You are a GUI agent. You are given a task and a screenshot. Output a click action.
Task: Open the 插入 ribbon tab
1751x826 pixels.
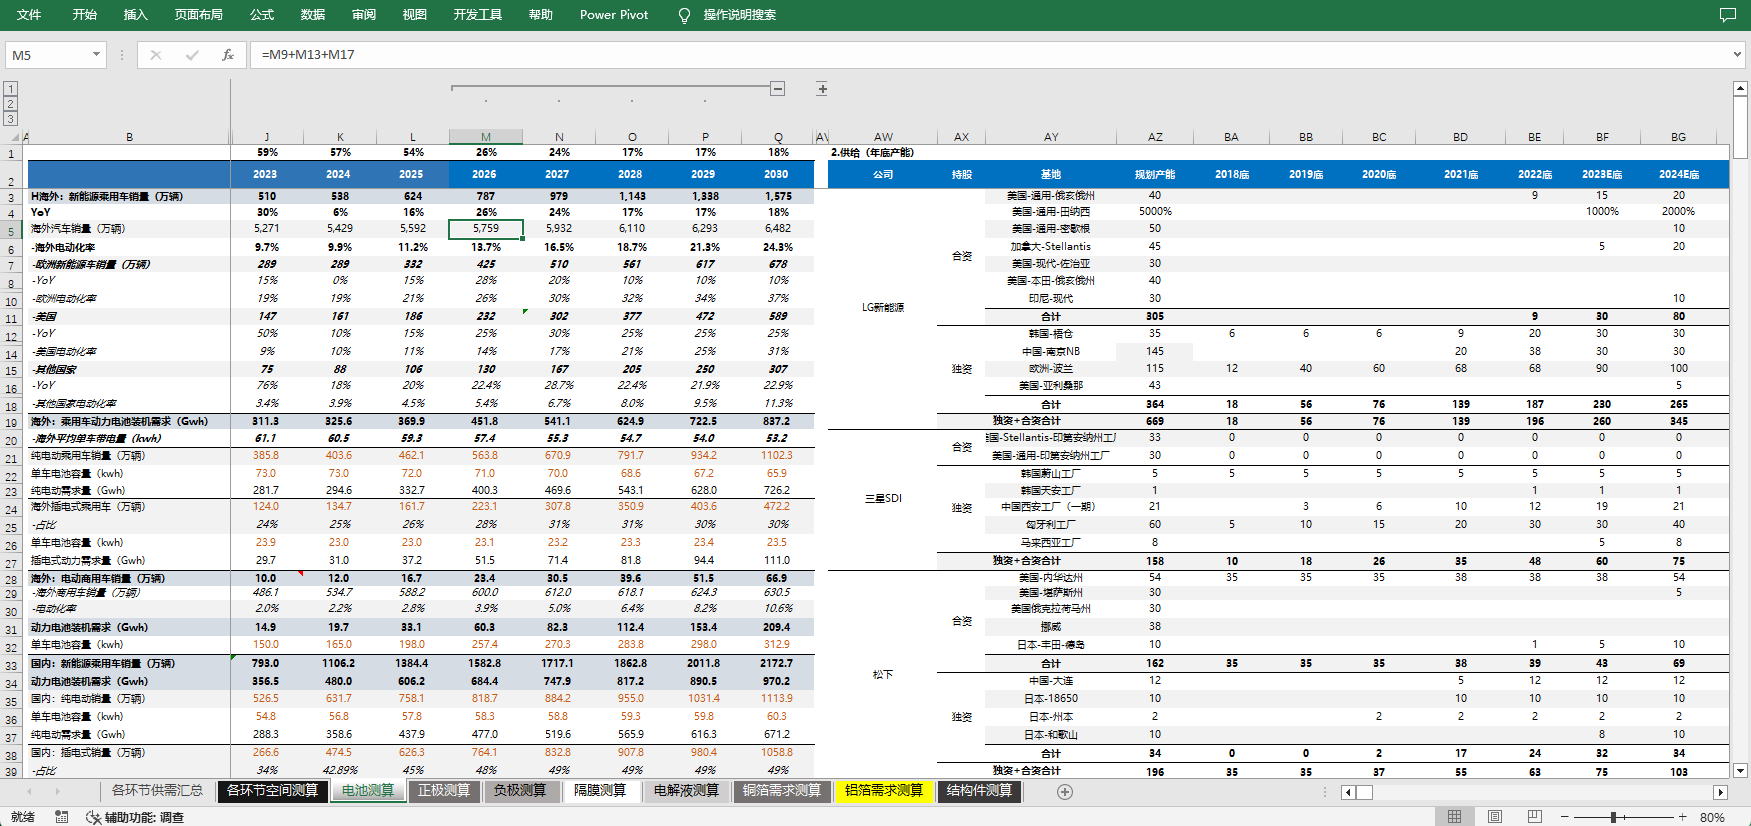(136, 15)
